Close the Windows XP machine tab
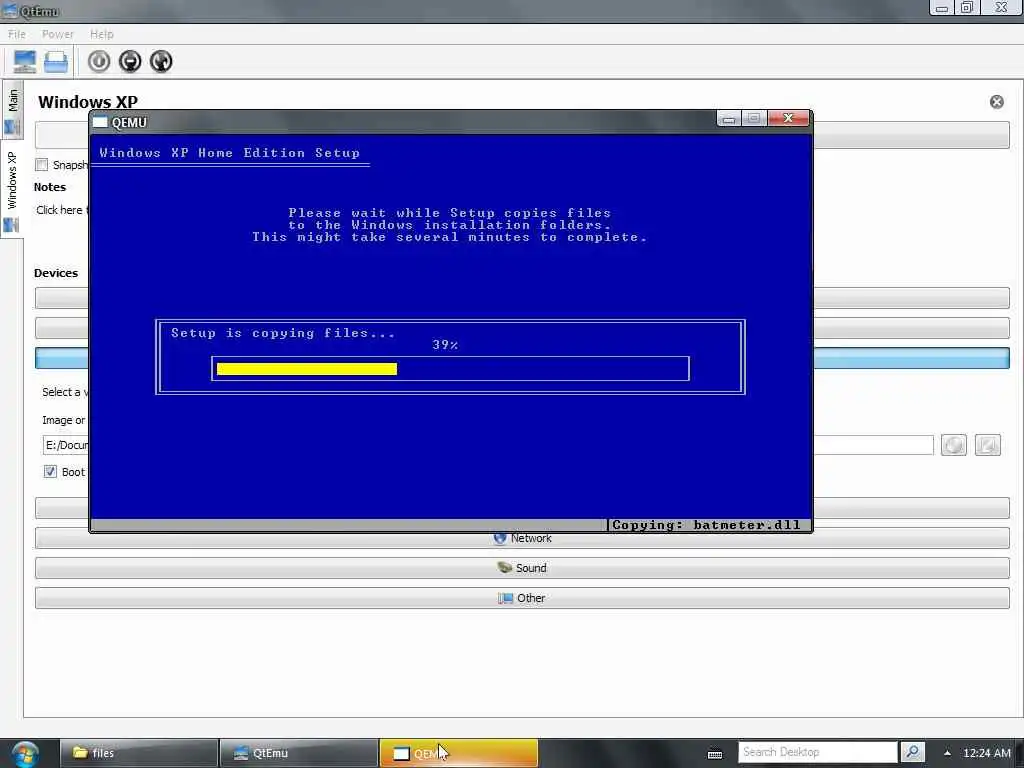Image resolution: width=1024 pixels, height=768 pixels. click(x=997, y=102)
